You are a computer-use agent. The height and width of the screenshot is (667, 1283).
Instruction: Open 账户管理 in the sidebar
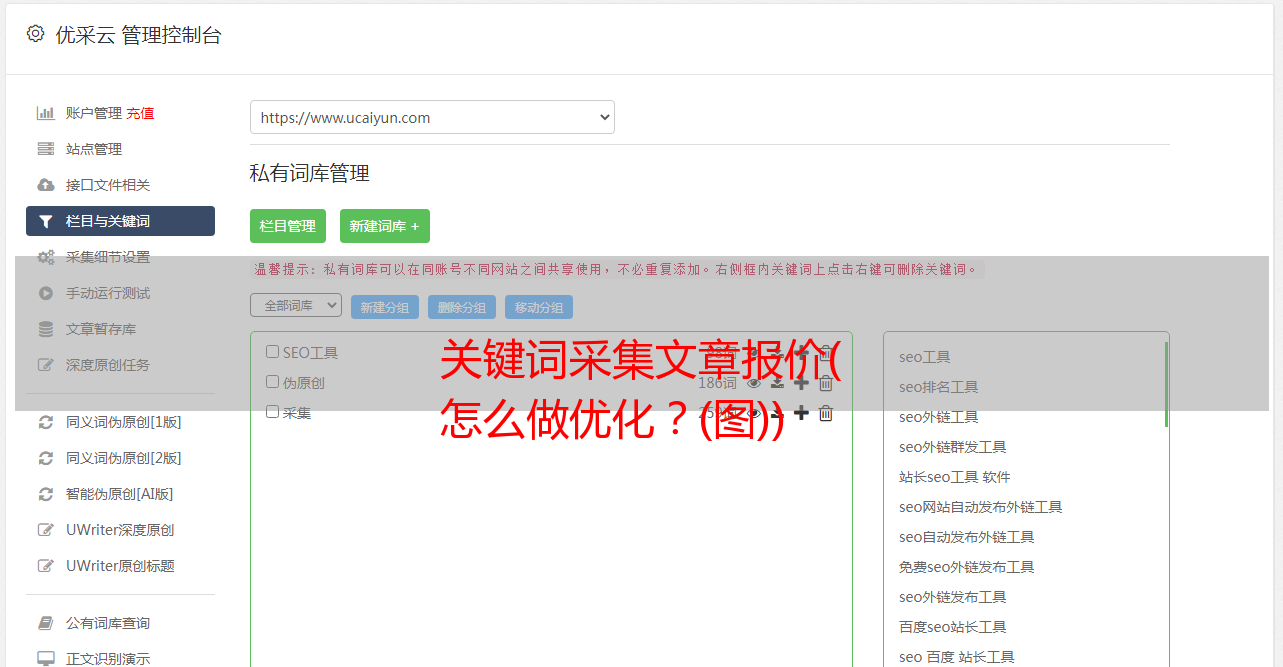[x=94, y=113]
